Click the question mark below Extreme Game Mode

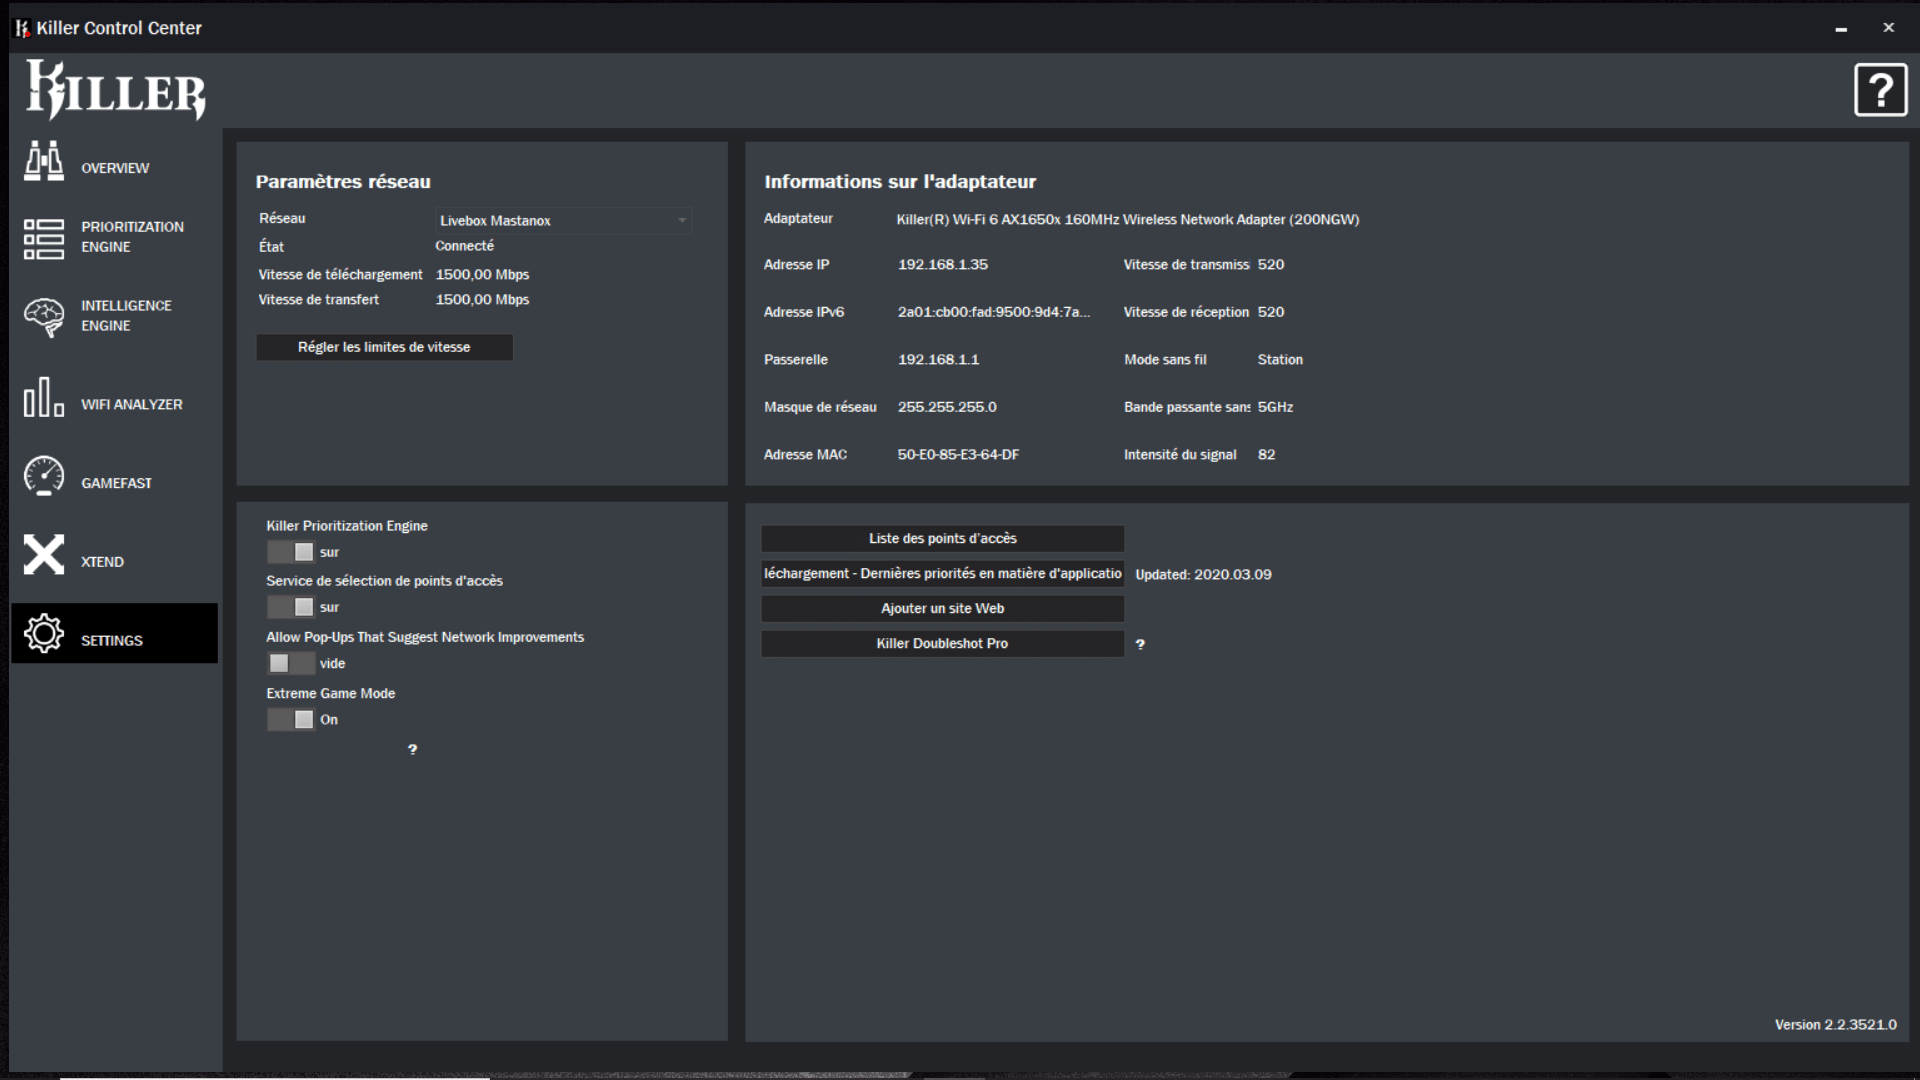pyautogui.click(x=412, y=750)
